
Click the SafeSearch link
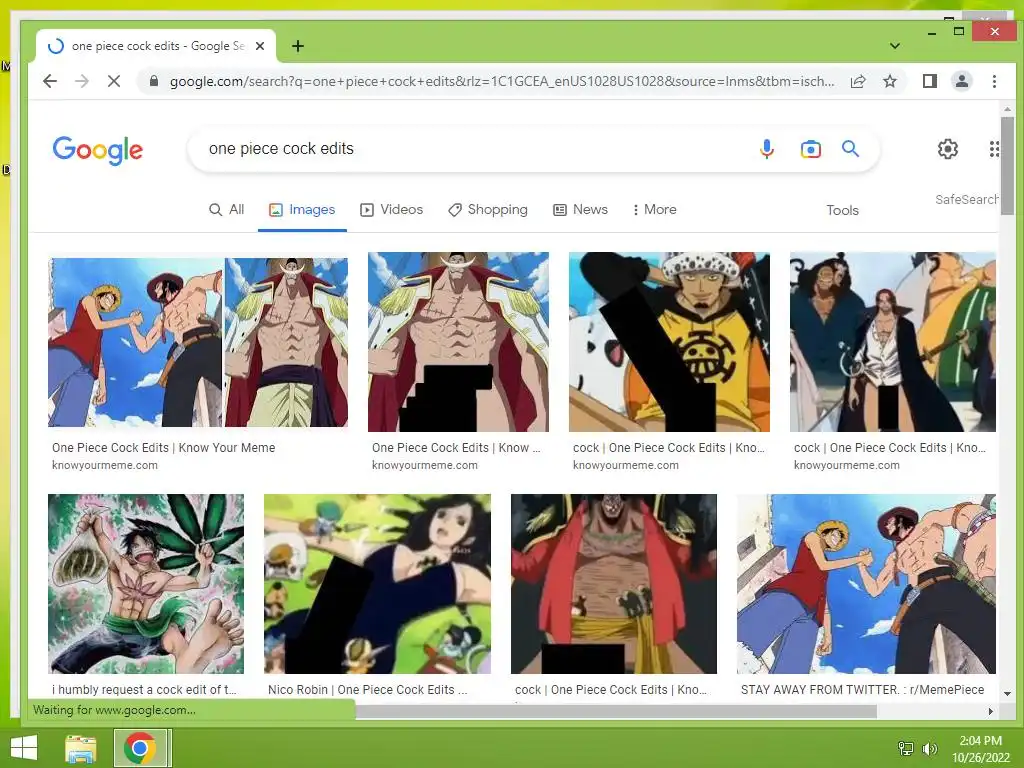(x=967, y=200)
